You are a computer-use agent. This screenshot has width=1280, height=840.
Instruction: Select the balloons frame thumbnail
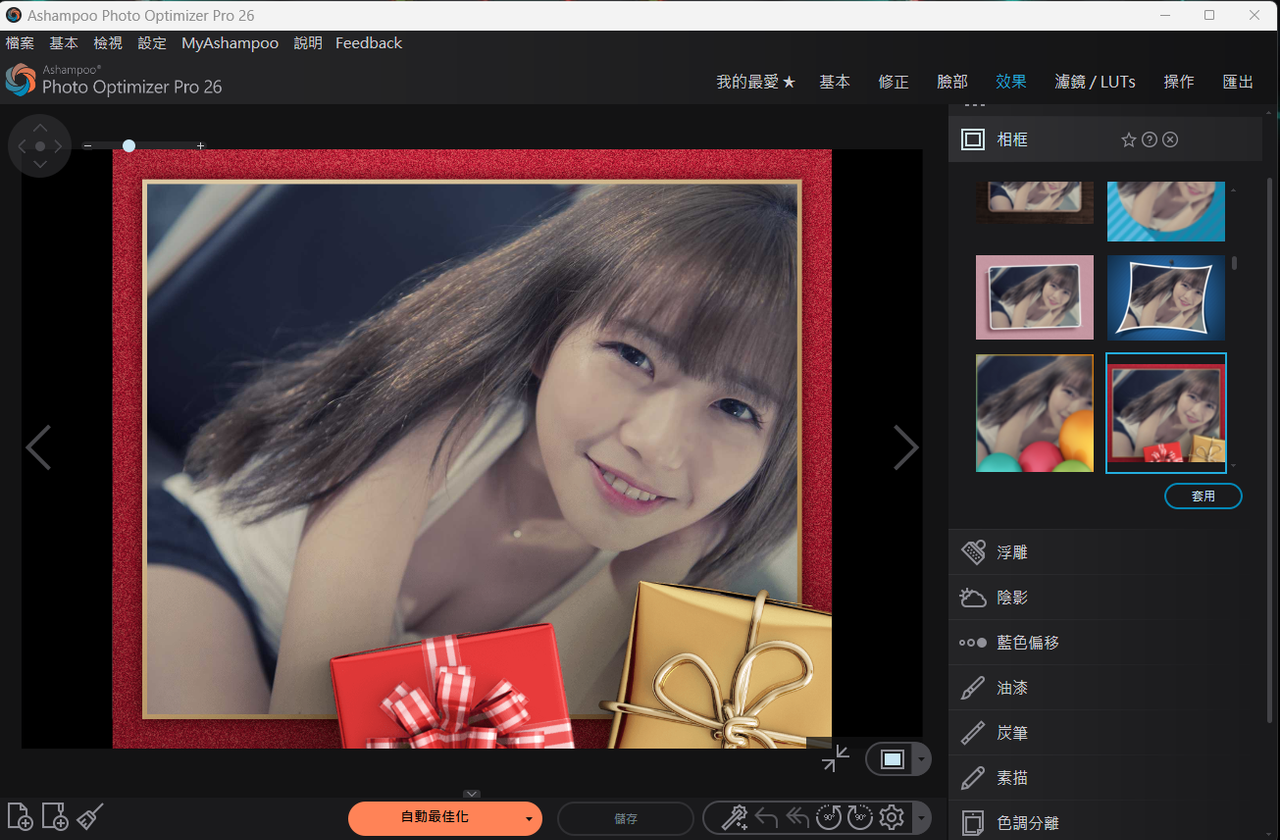pyautogui.click(x=1034, y=413)
